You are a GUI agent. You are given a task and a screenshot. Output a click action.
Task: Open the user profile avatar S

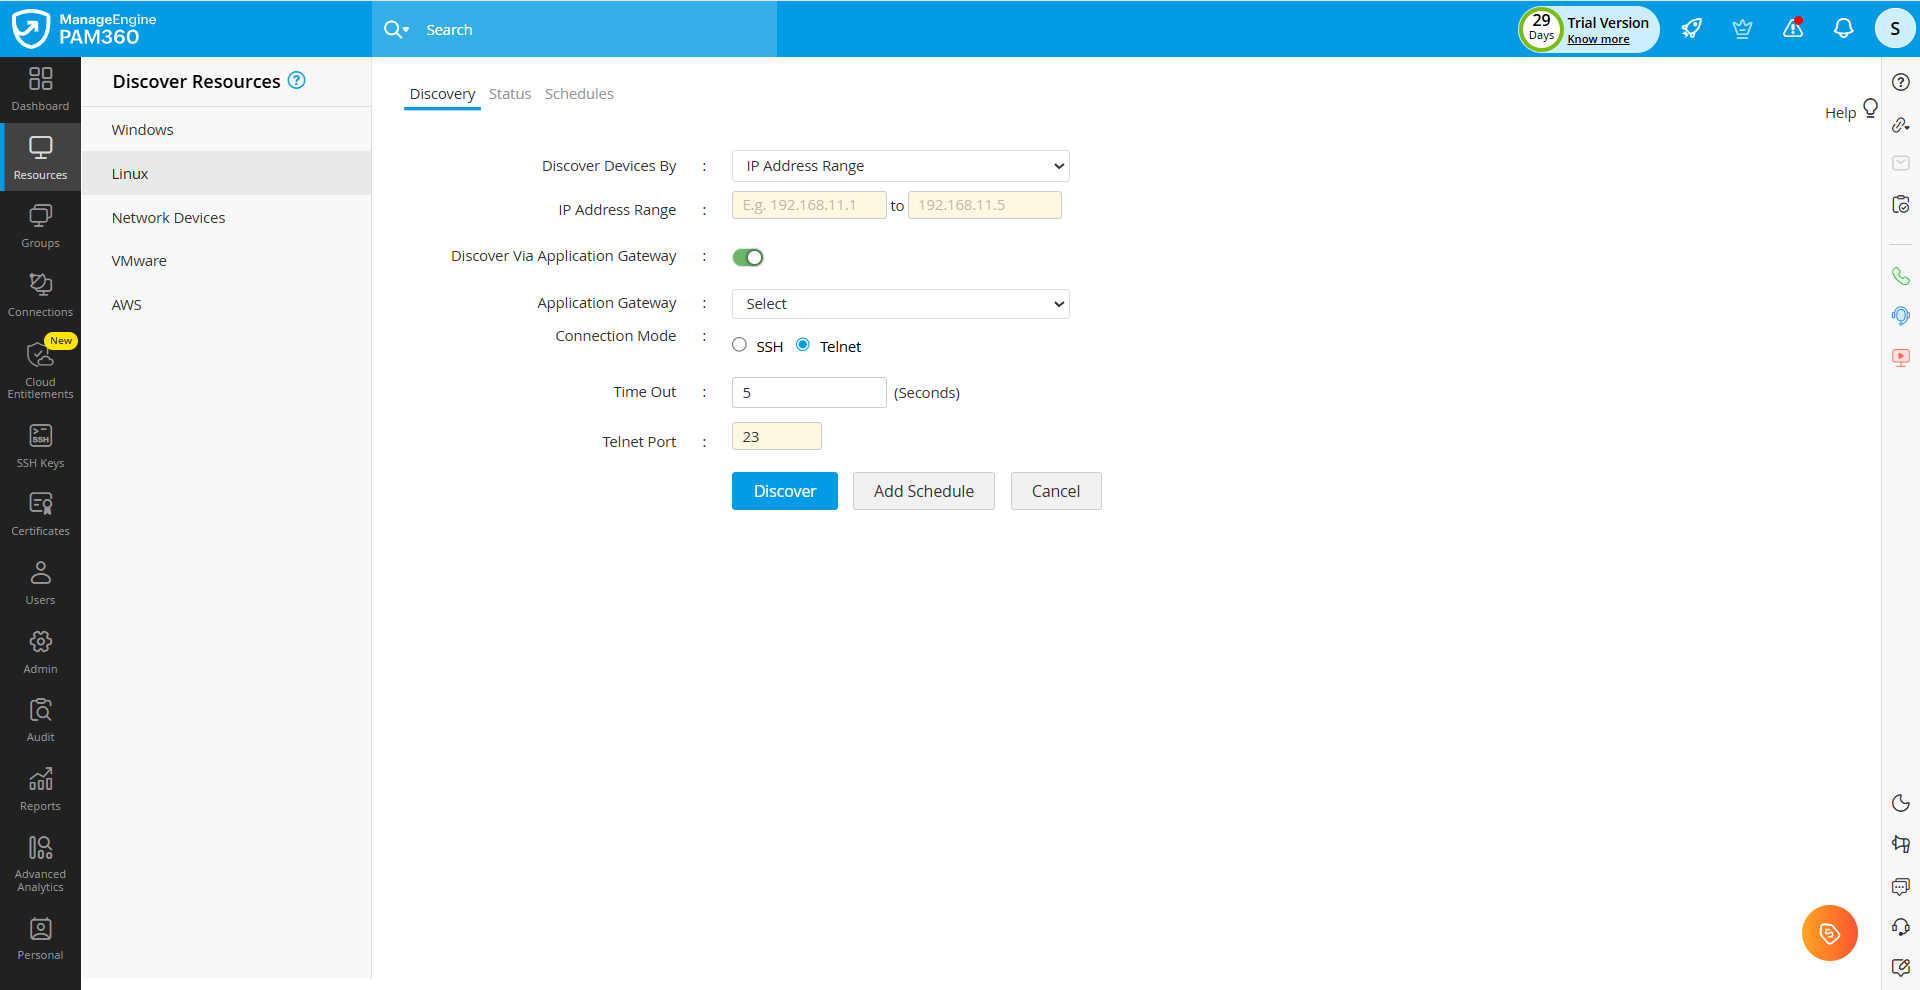(x=1895, y=29)
